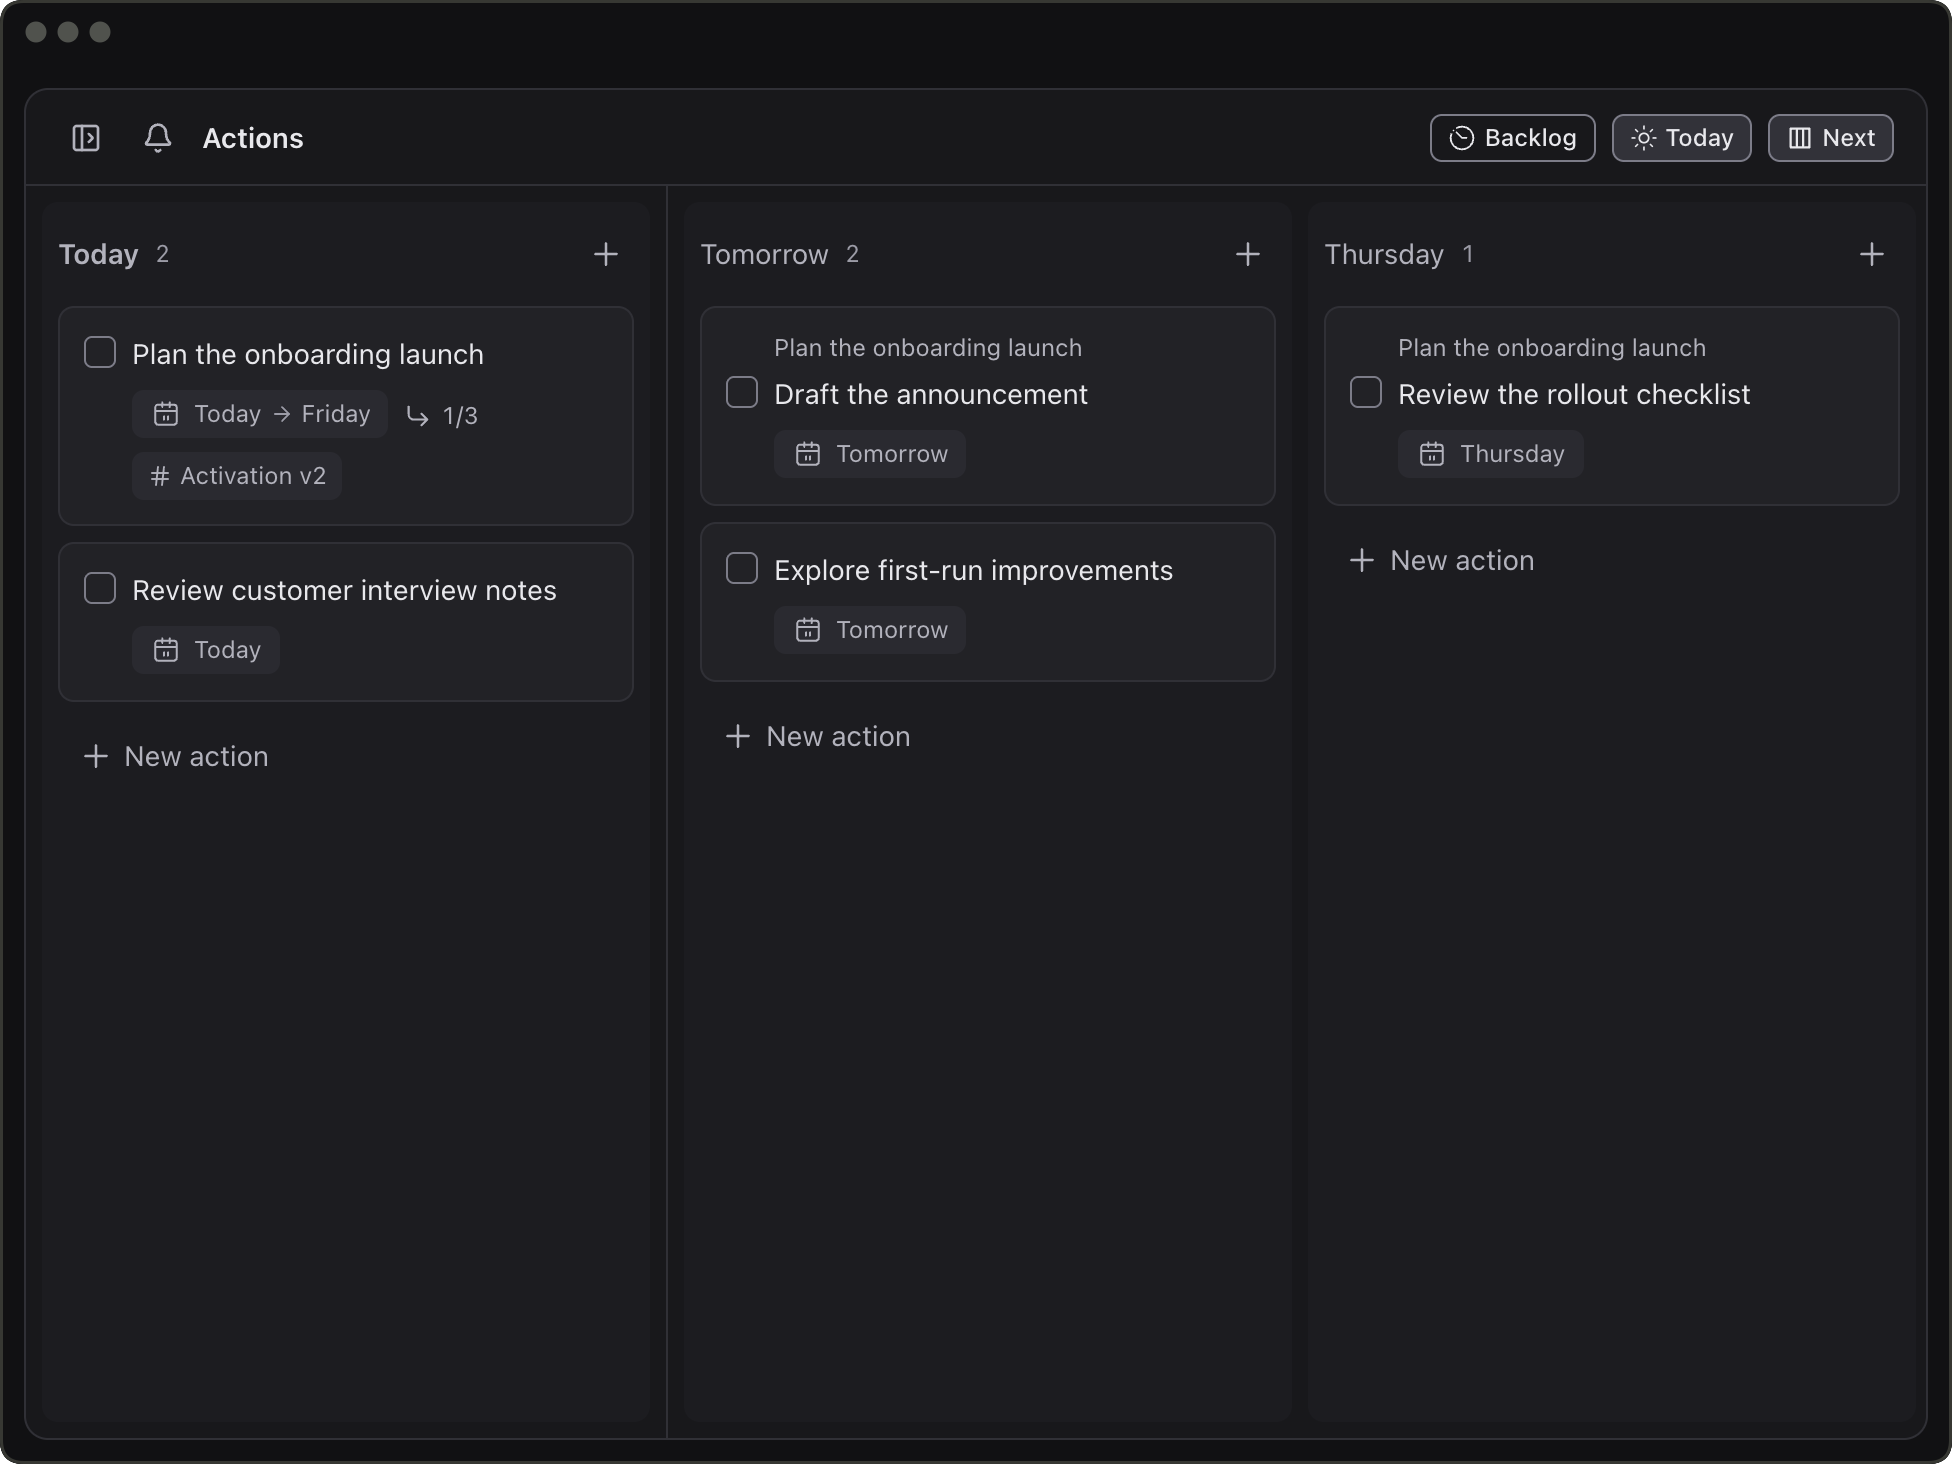
Task: Open Review customer interview notes title
Action: [344, 590]
